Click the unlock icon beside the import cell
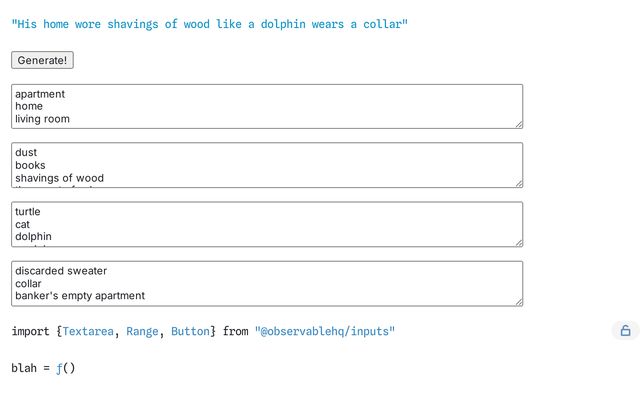Screen dimensions: 640x400 coord(625,331)
